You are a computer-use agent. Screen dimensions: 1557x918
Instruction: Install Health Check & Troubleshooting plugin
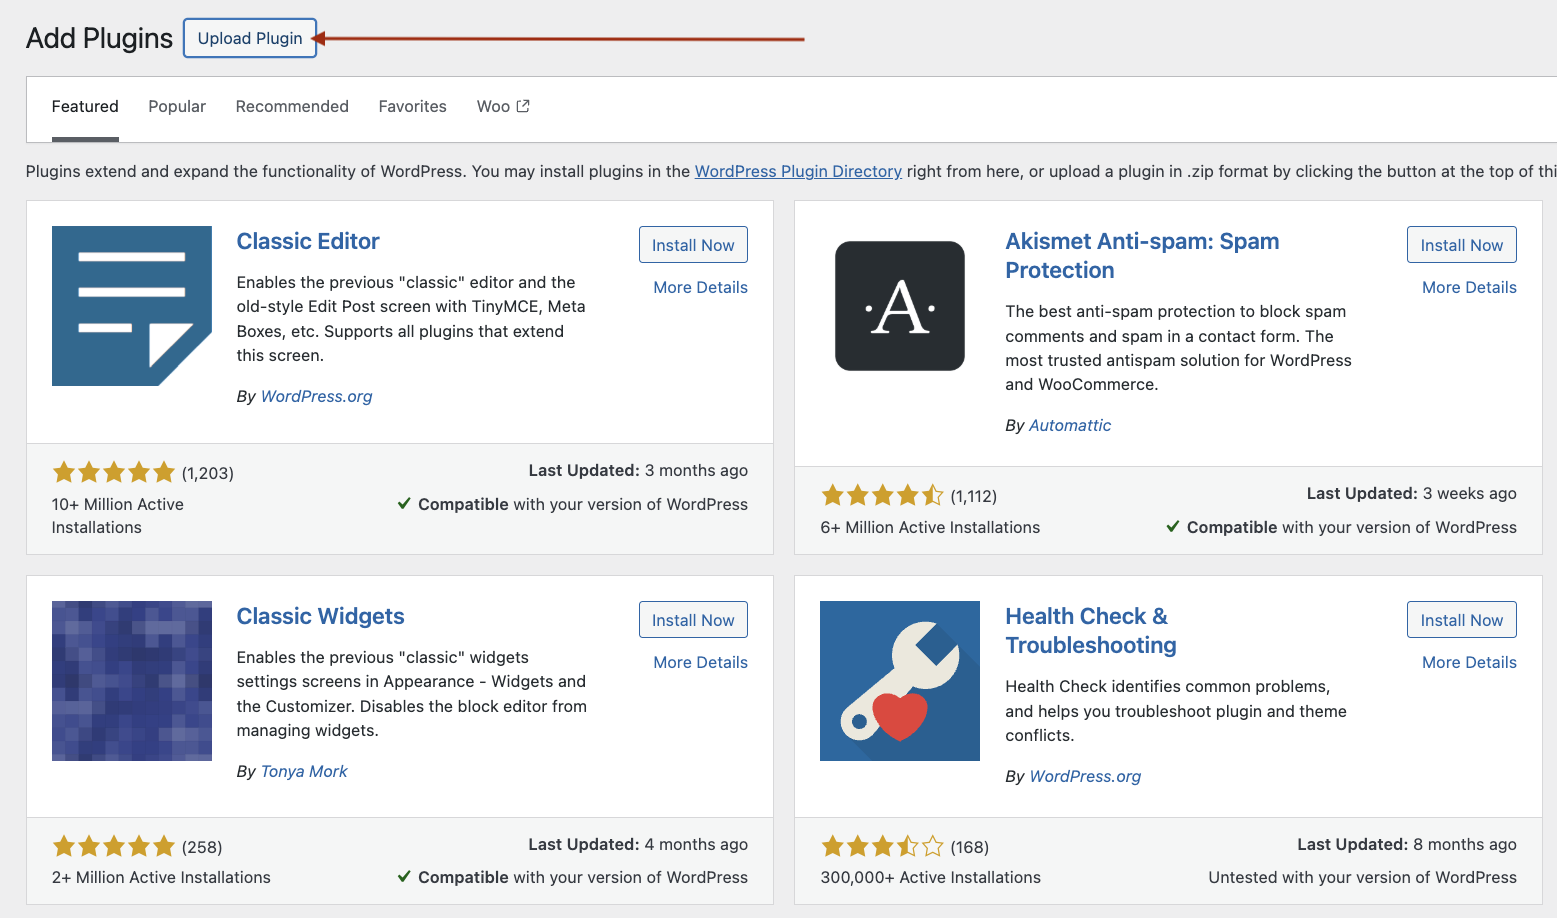coord(1462,620)
